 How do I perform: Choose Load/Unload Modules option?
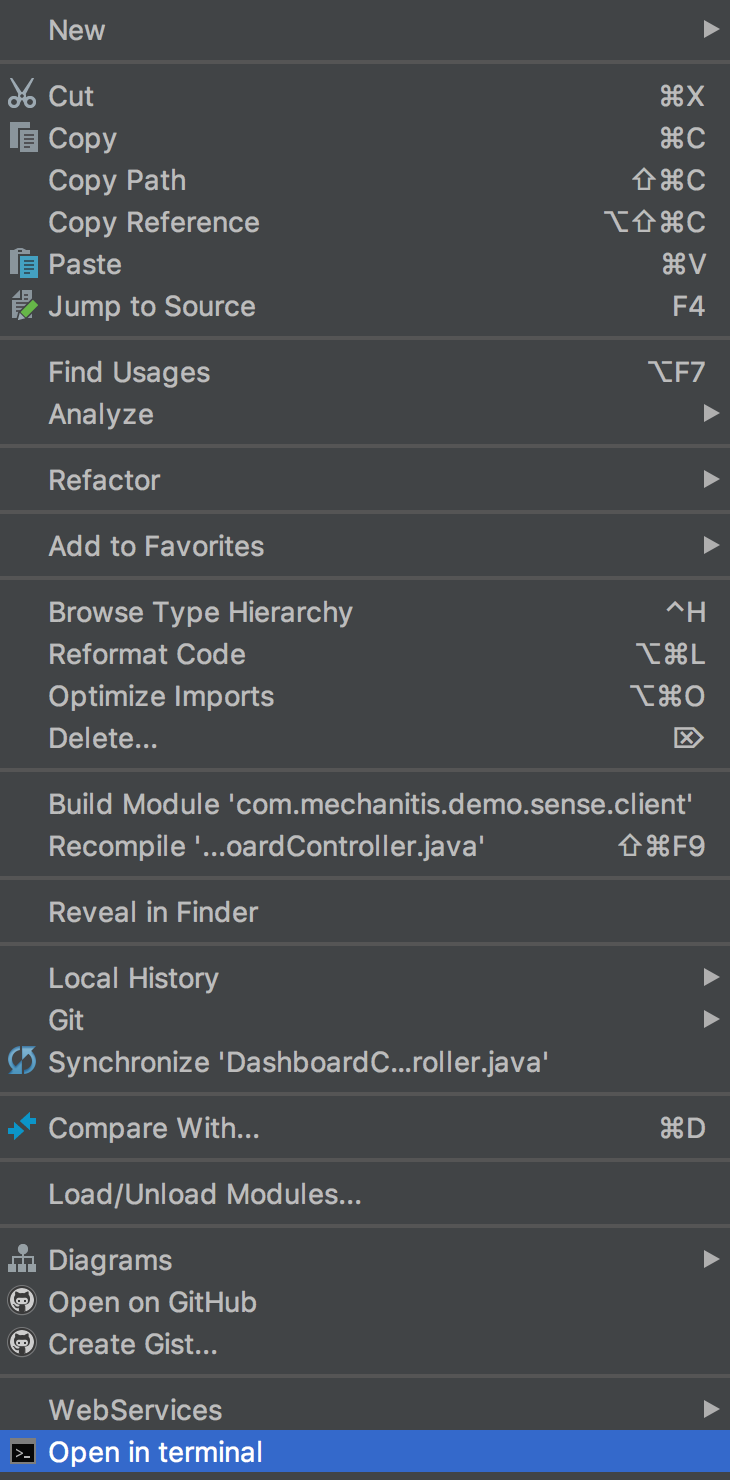pos(365,1194)
